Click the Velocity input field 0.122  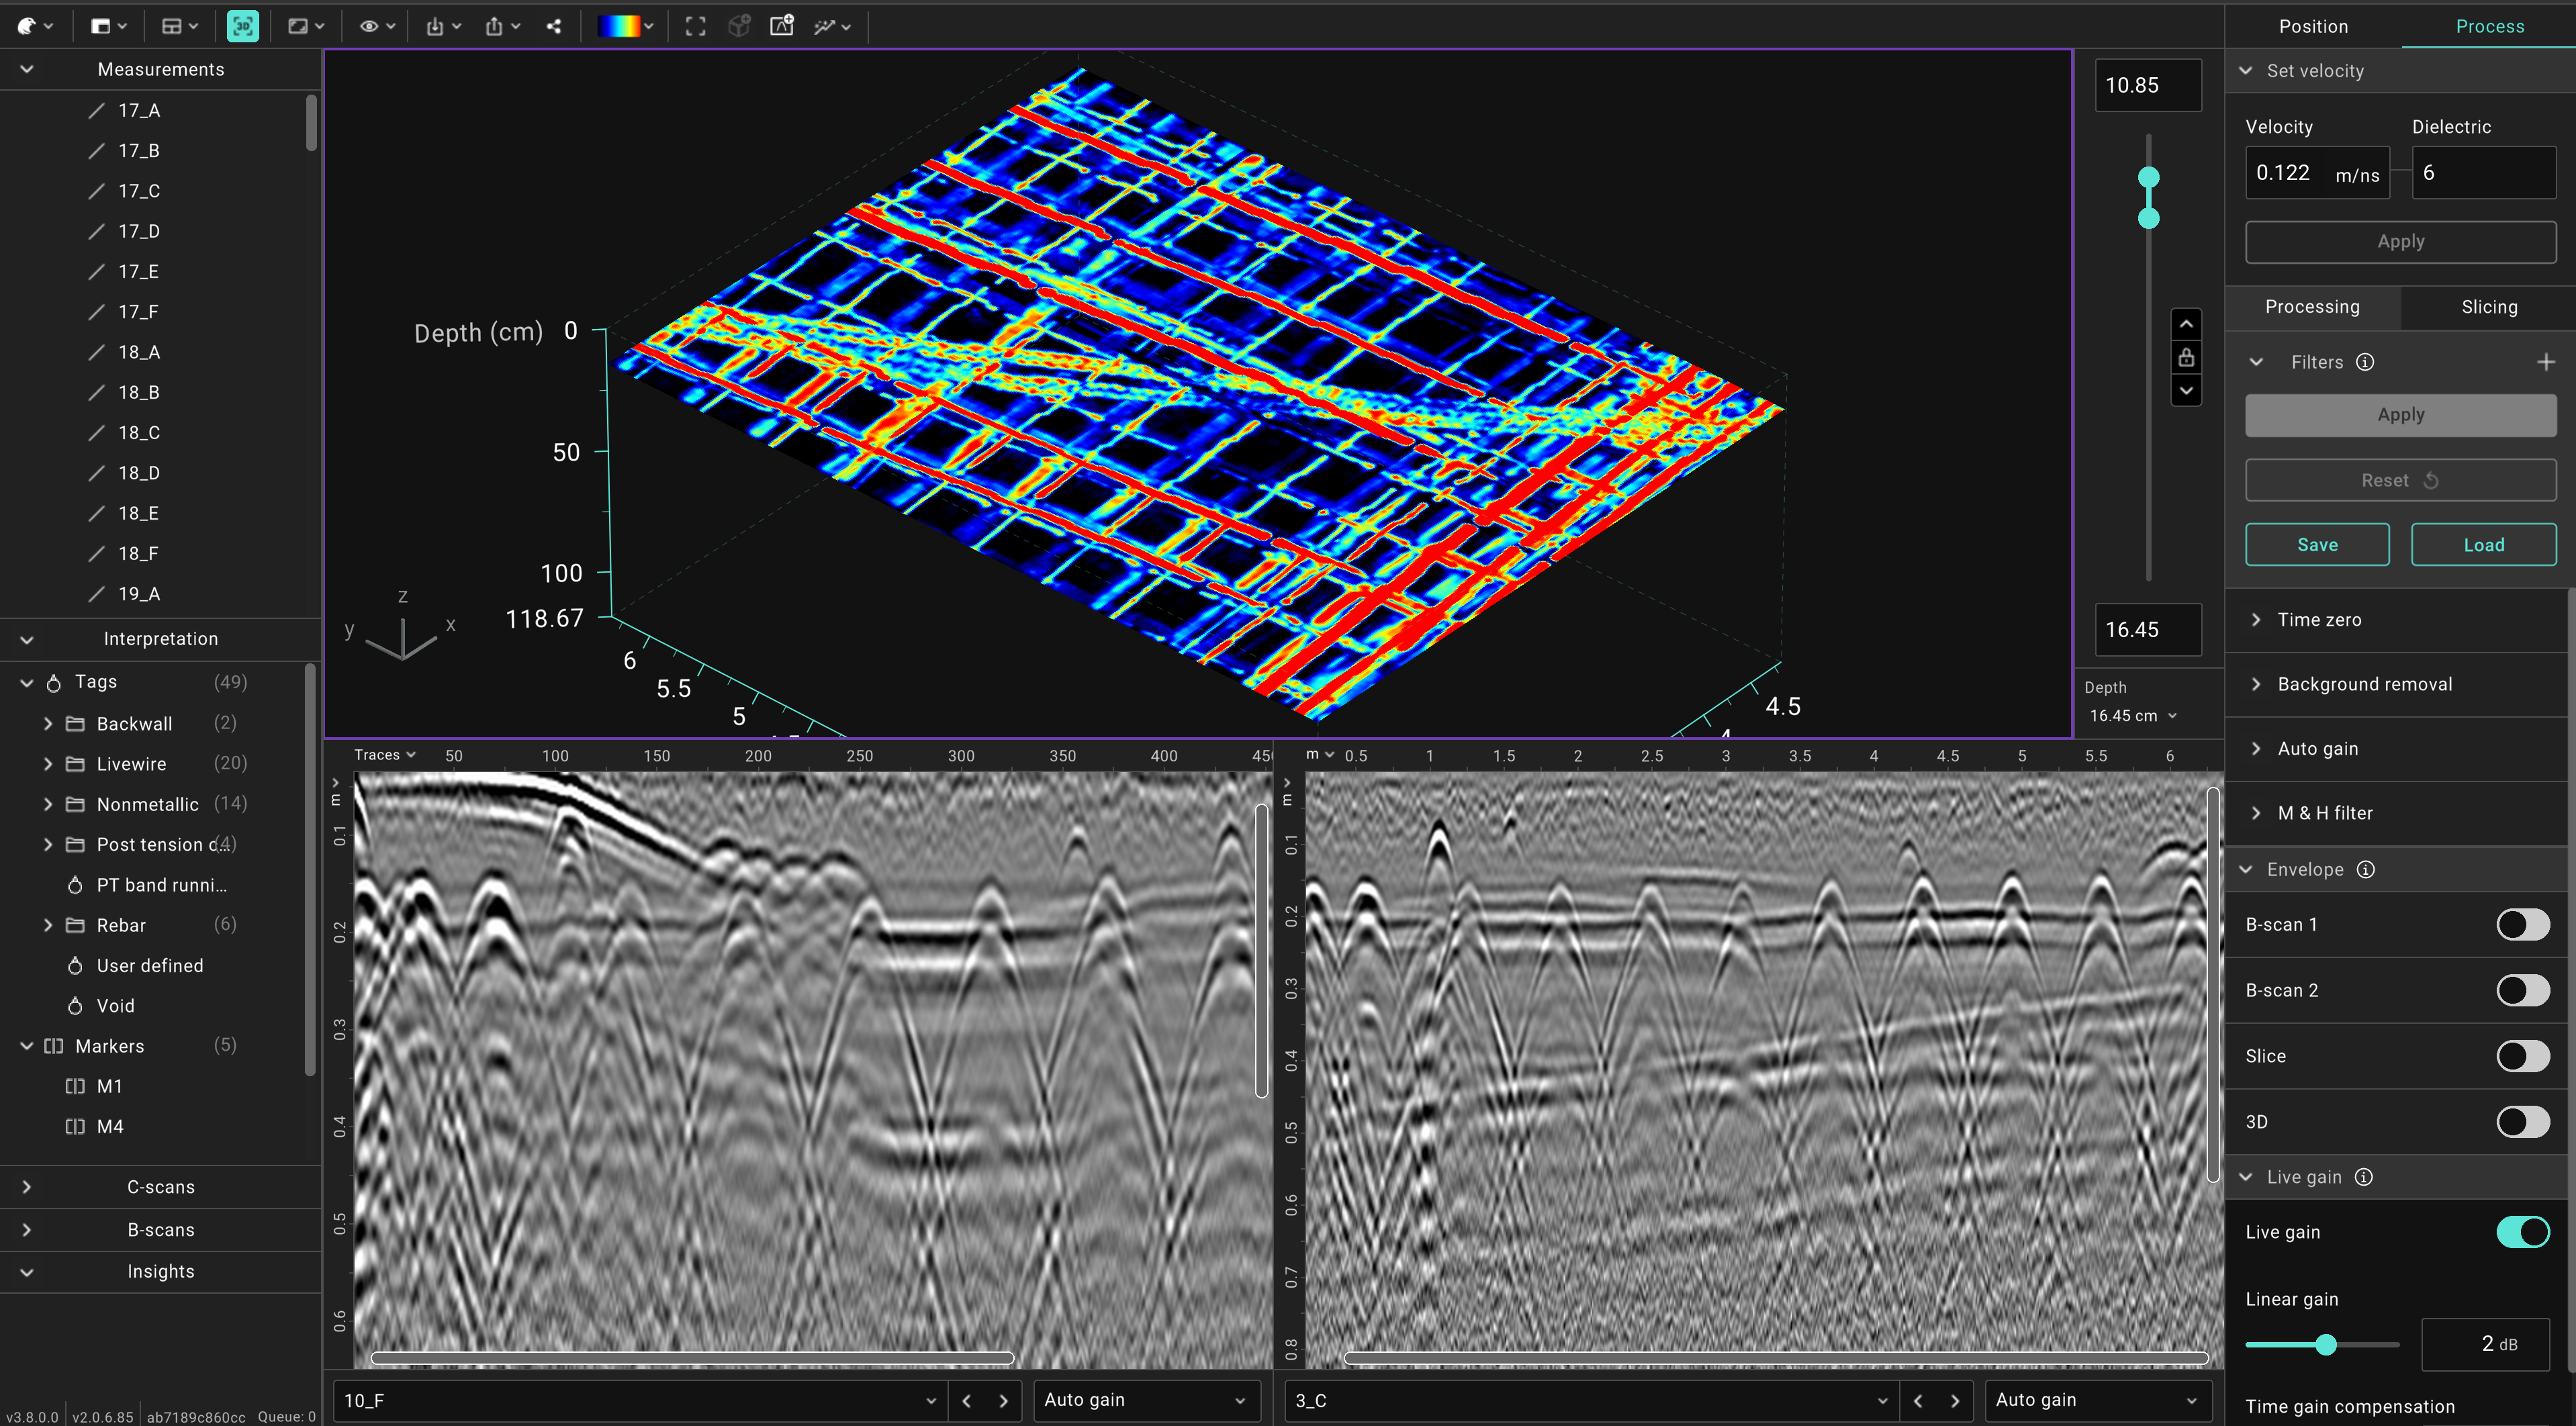[x=2317, y=173]
